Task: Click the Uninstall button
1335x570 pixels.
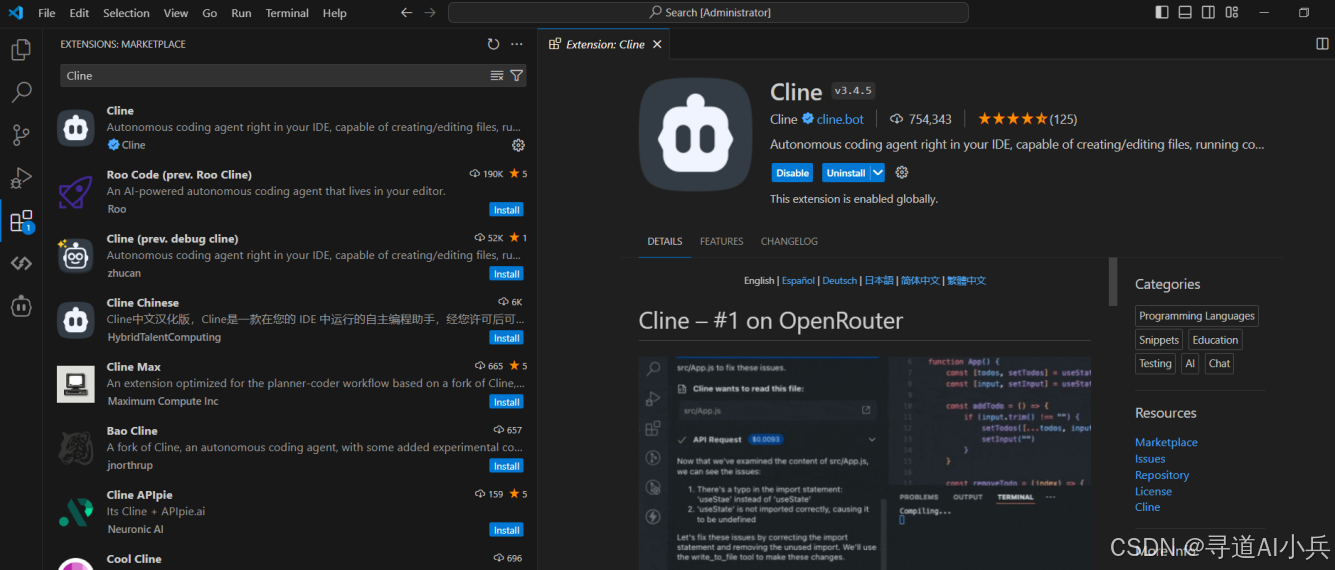Action: [x=845, y=173]
